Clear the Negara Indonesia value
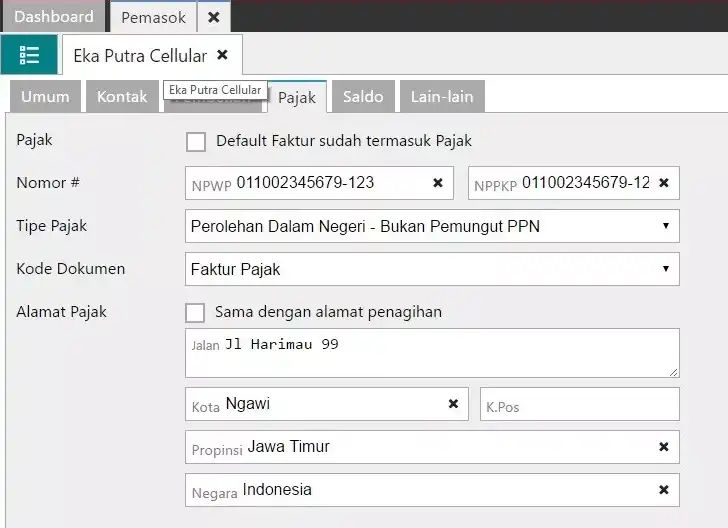 click(x=664, y=489)
